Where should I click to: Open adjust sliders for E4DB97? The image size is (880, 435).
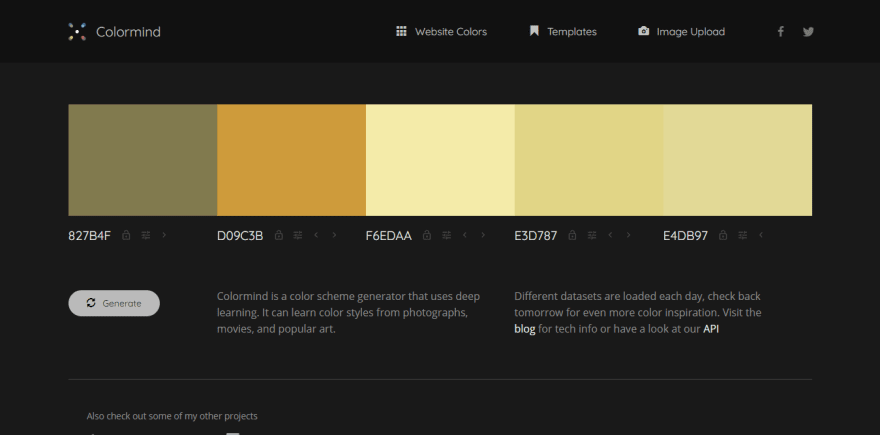point(742,235)
